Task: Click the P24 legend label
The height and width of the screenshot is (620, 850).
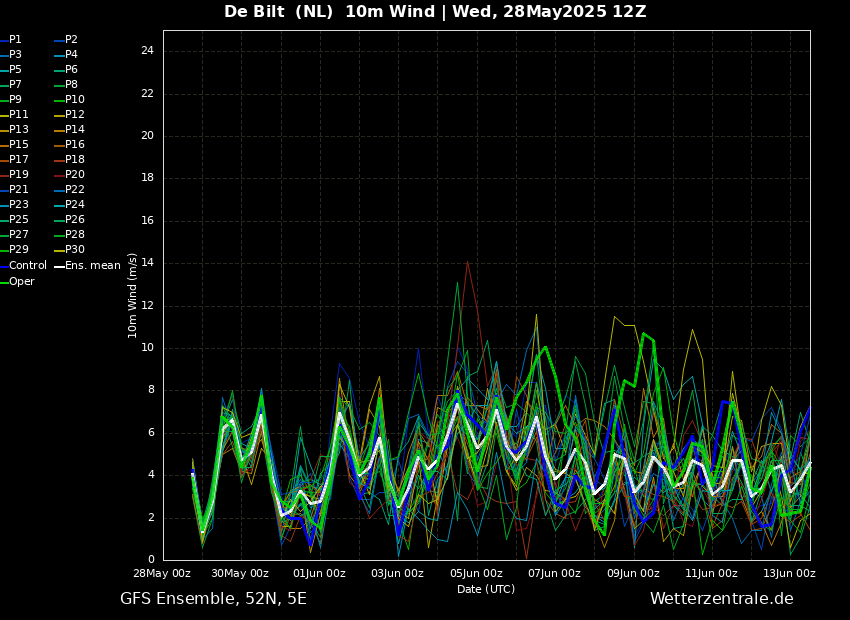Action: [x=75, y=205]
